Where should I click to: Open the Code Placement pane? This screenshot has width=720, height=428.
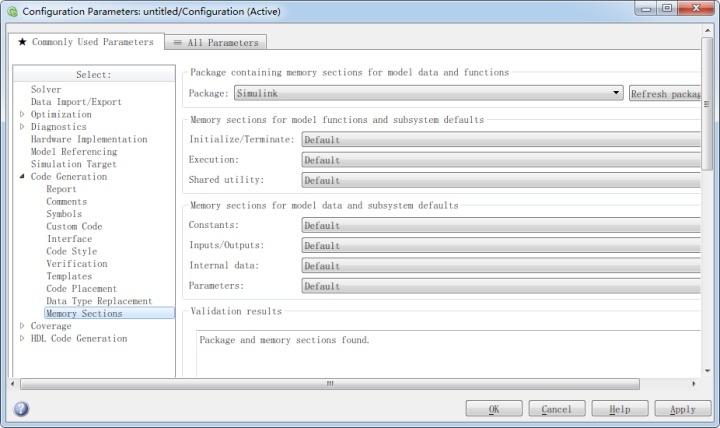[81, 288]
